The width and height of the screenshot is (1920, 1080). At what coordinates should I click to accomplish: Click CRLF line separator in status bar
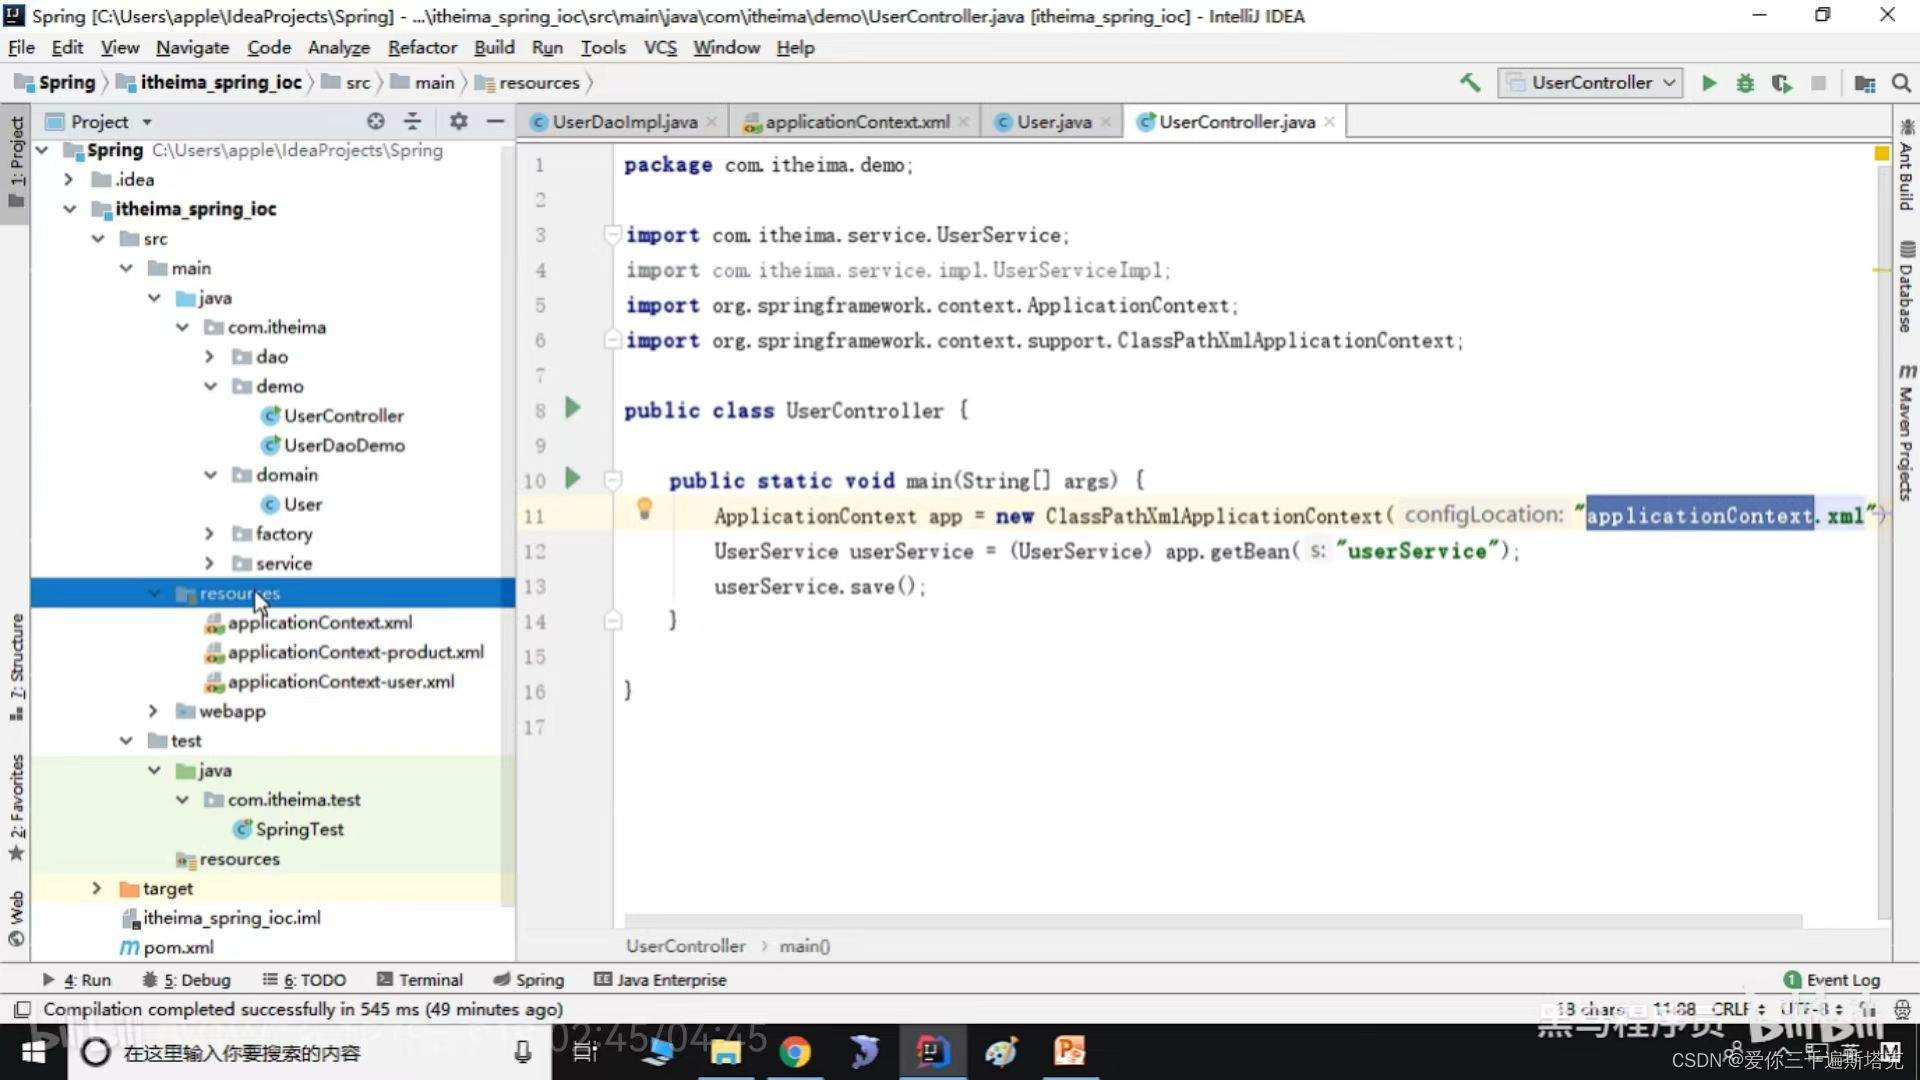(1738, 1009)
